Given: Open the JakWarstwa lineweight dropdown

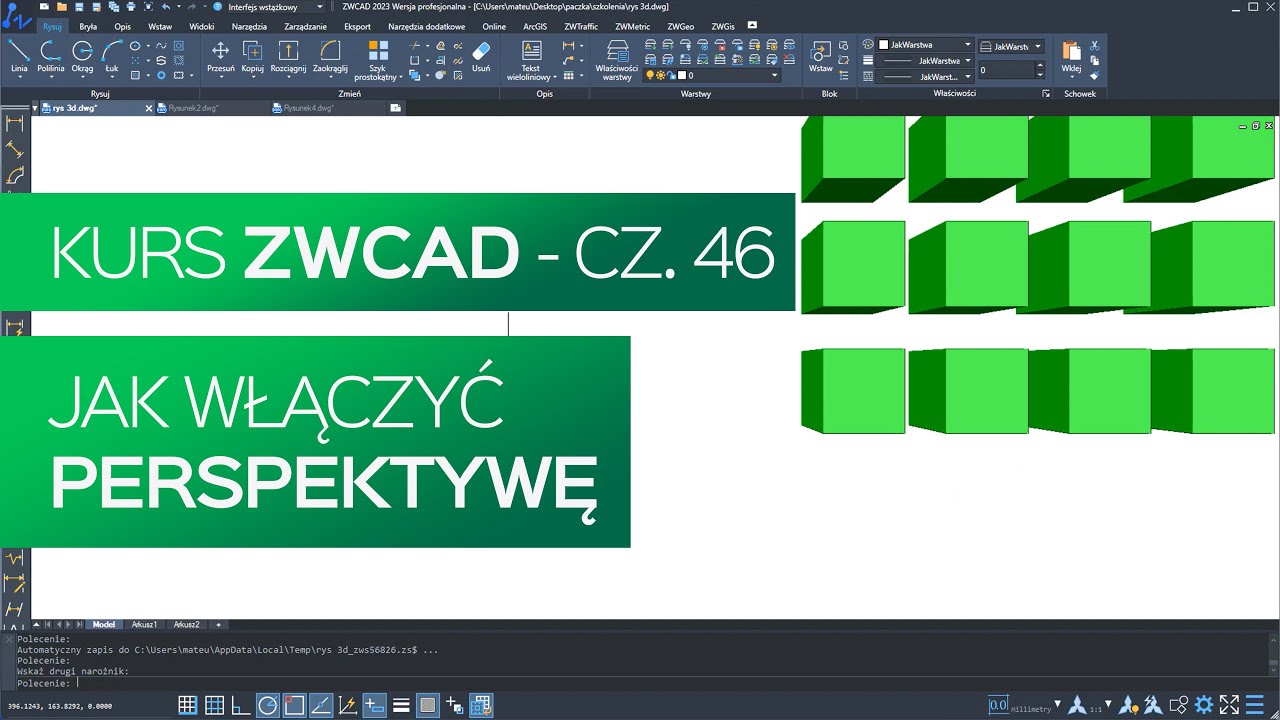Looking at the screenshot, I should (x=967, y=60).
